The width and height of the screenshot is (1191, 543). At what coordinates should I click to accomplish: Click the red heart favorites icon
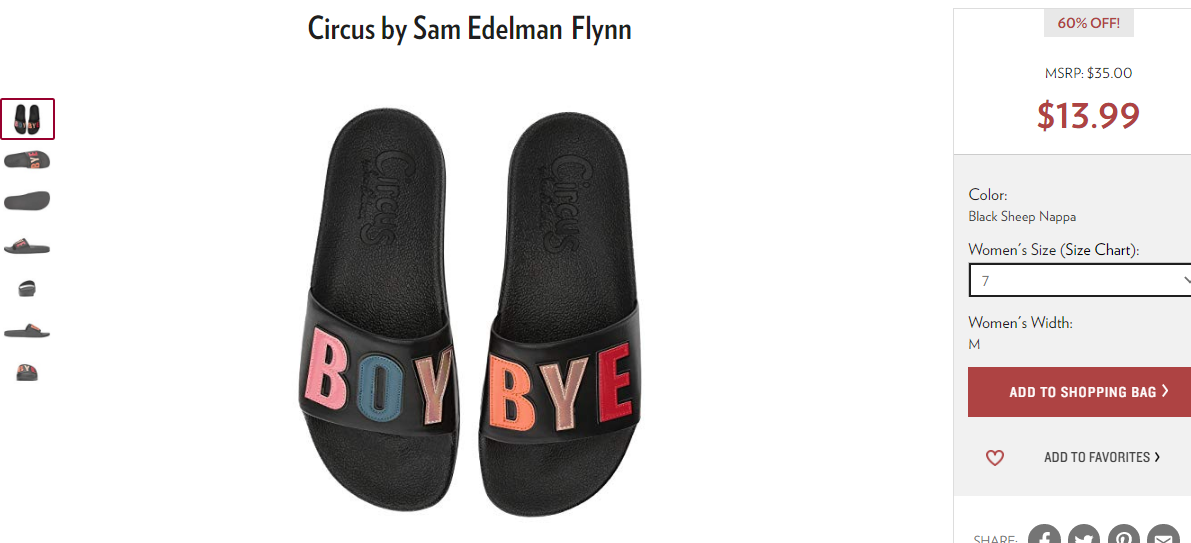pos(994,457)
